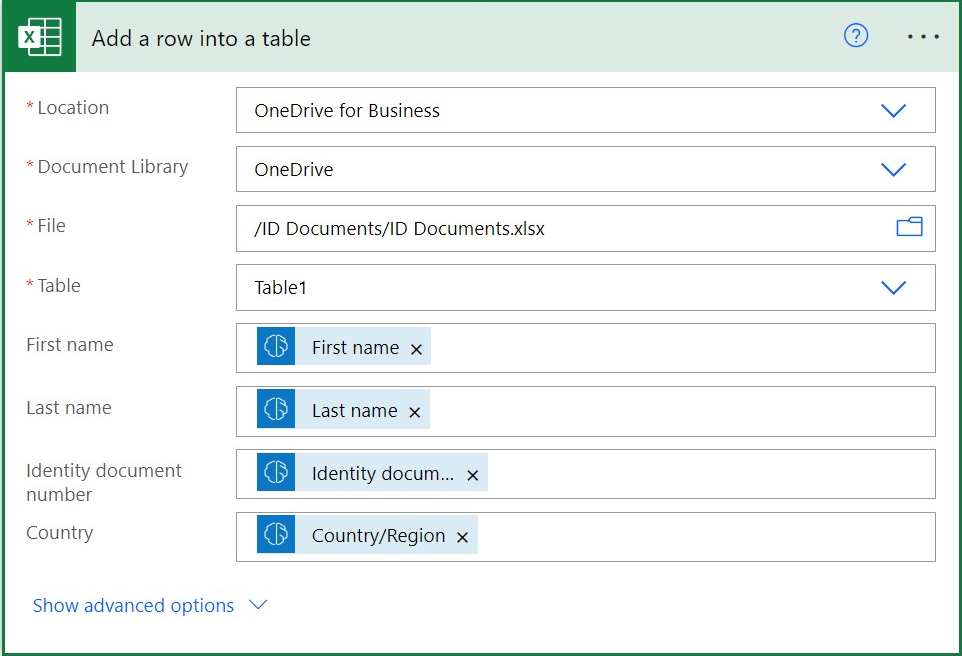Open the ellipsis menu in the header
The width and height of the screenshot is (962, 656).
922,37
